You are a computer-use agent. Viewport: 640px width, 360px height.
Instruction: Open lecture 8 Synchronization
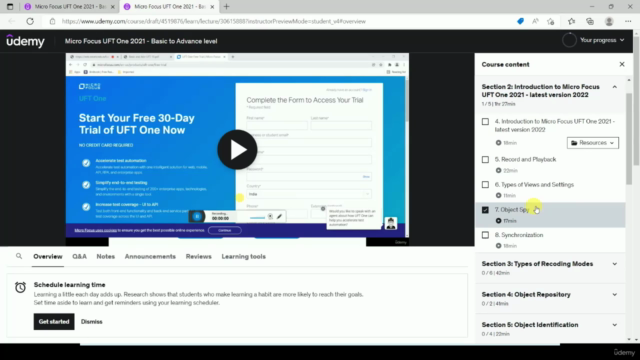(x=519, y=235)
